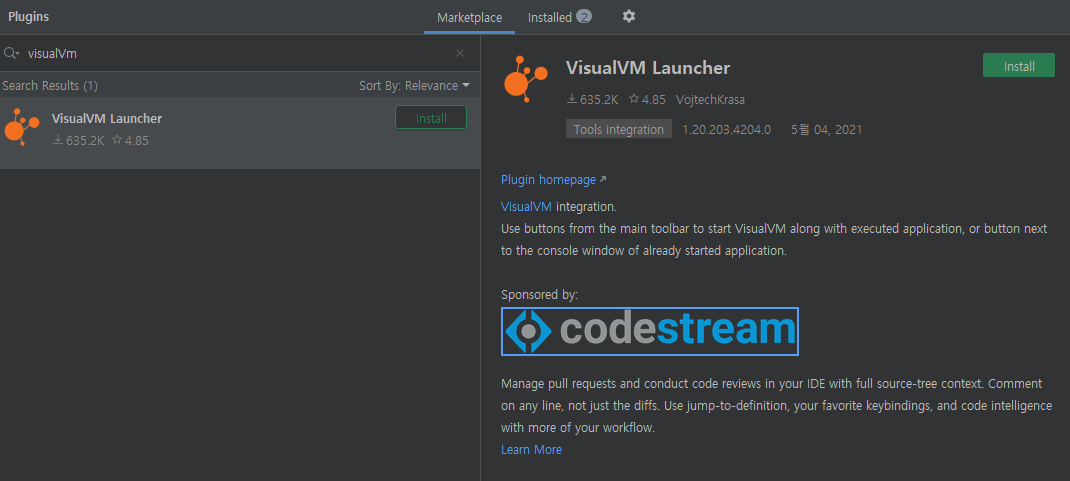Click VisualVM Launcher icon in search results

click(x=22, y=127)
